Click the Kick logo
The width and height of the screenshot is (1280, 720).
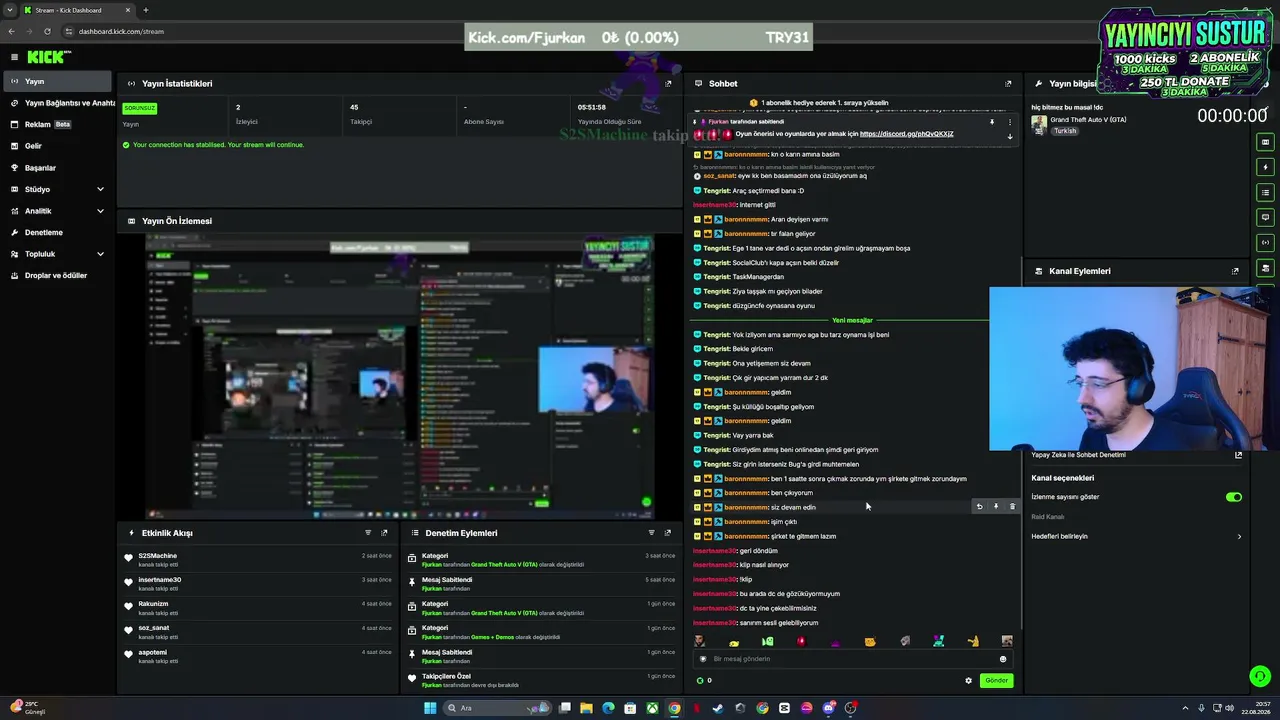coord(48,57)
